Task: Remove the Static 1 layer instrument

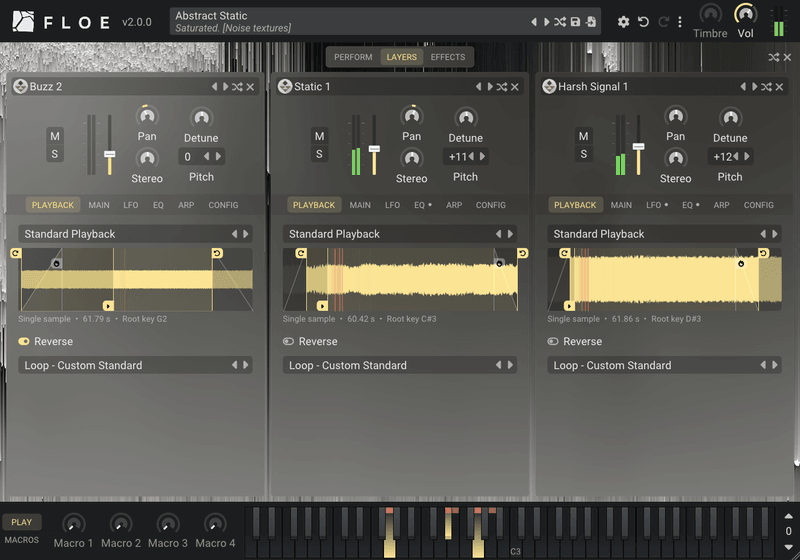Action: click(515, 87)
